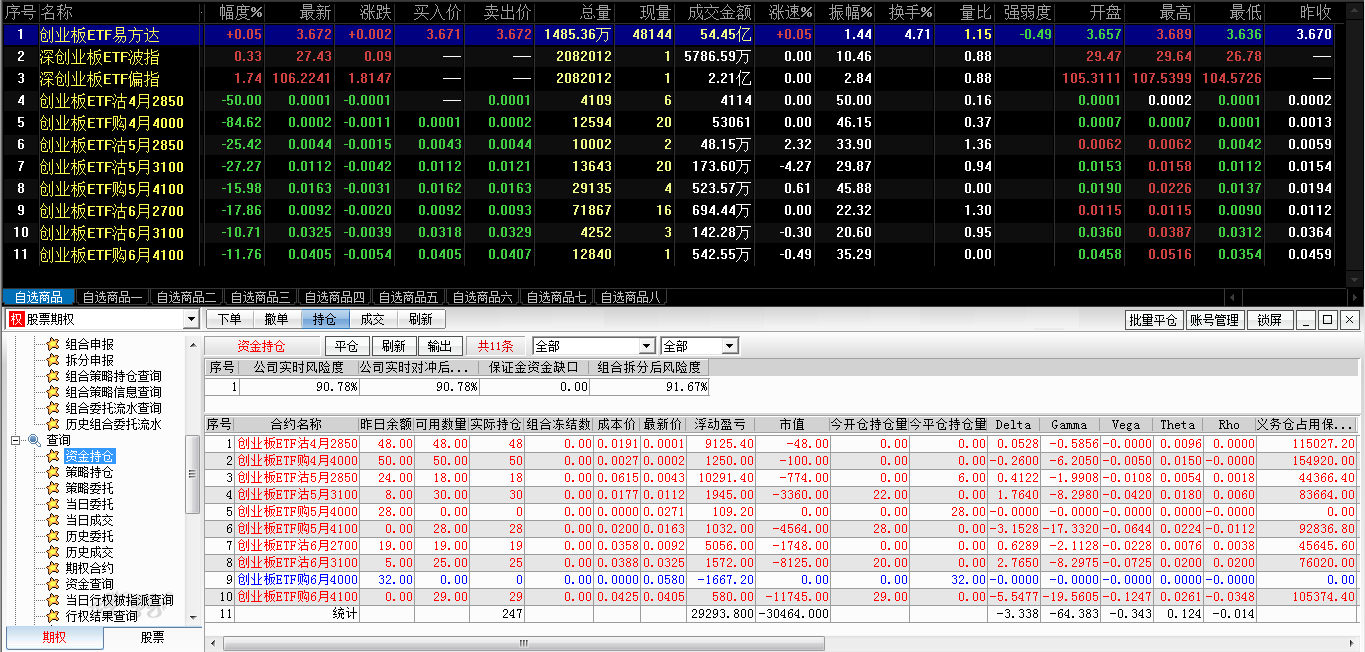The height and width of the screenshot is (652, 1365).
Task: Open the first 全部 filter dropdown
Action: click(646, 346)
